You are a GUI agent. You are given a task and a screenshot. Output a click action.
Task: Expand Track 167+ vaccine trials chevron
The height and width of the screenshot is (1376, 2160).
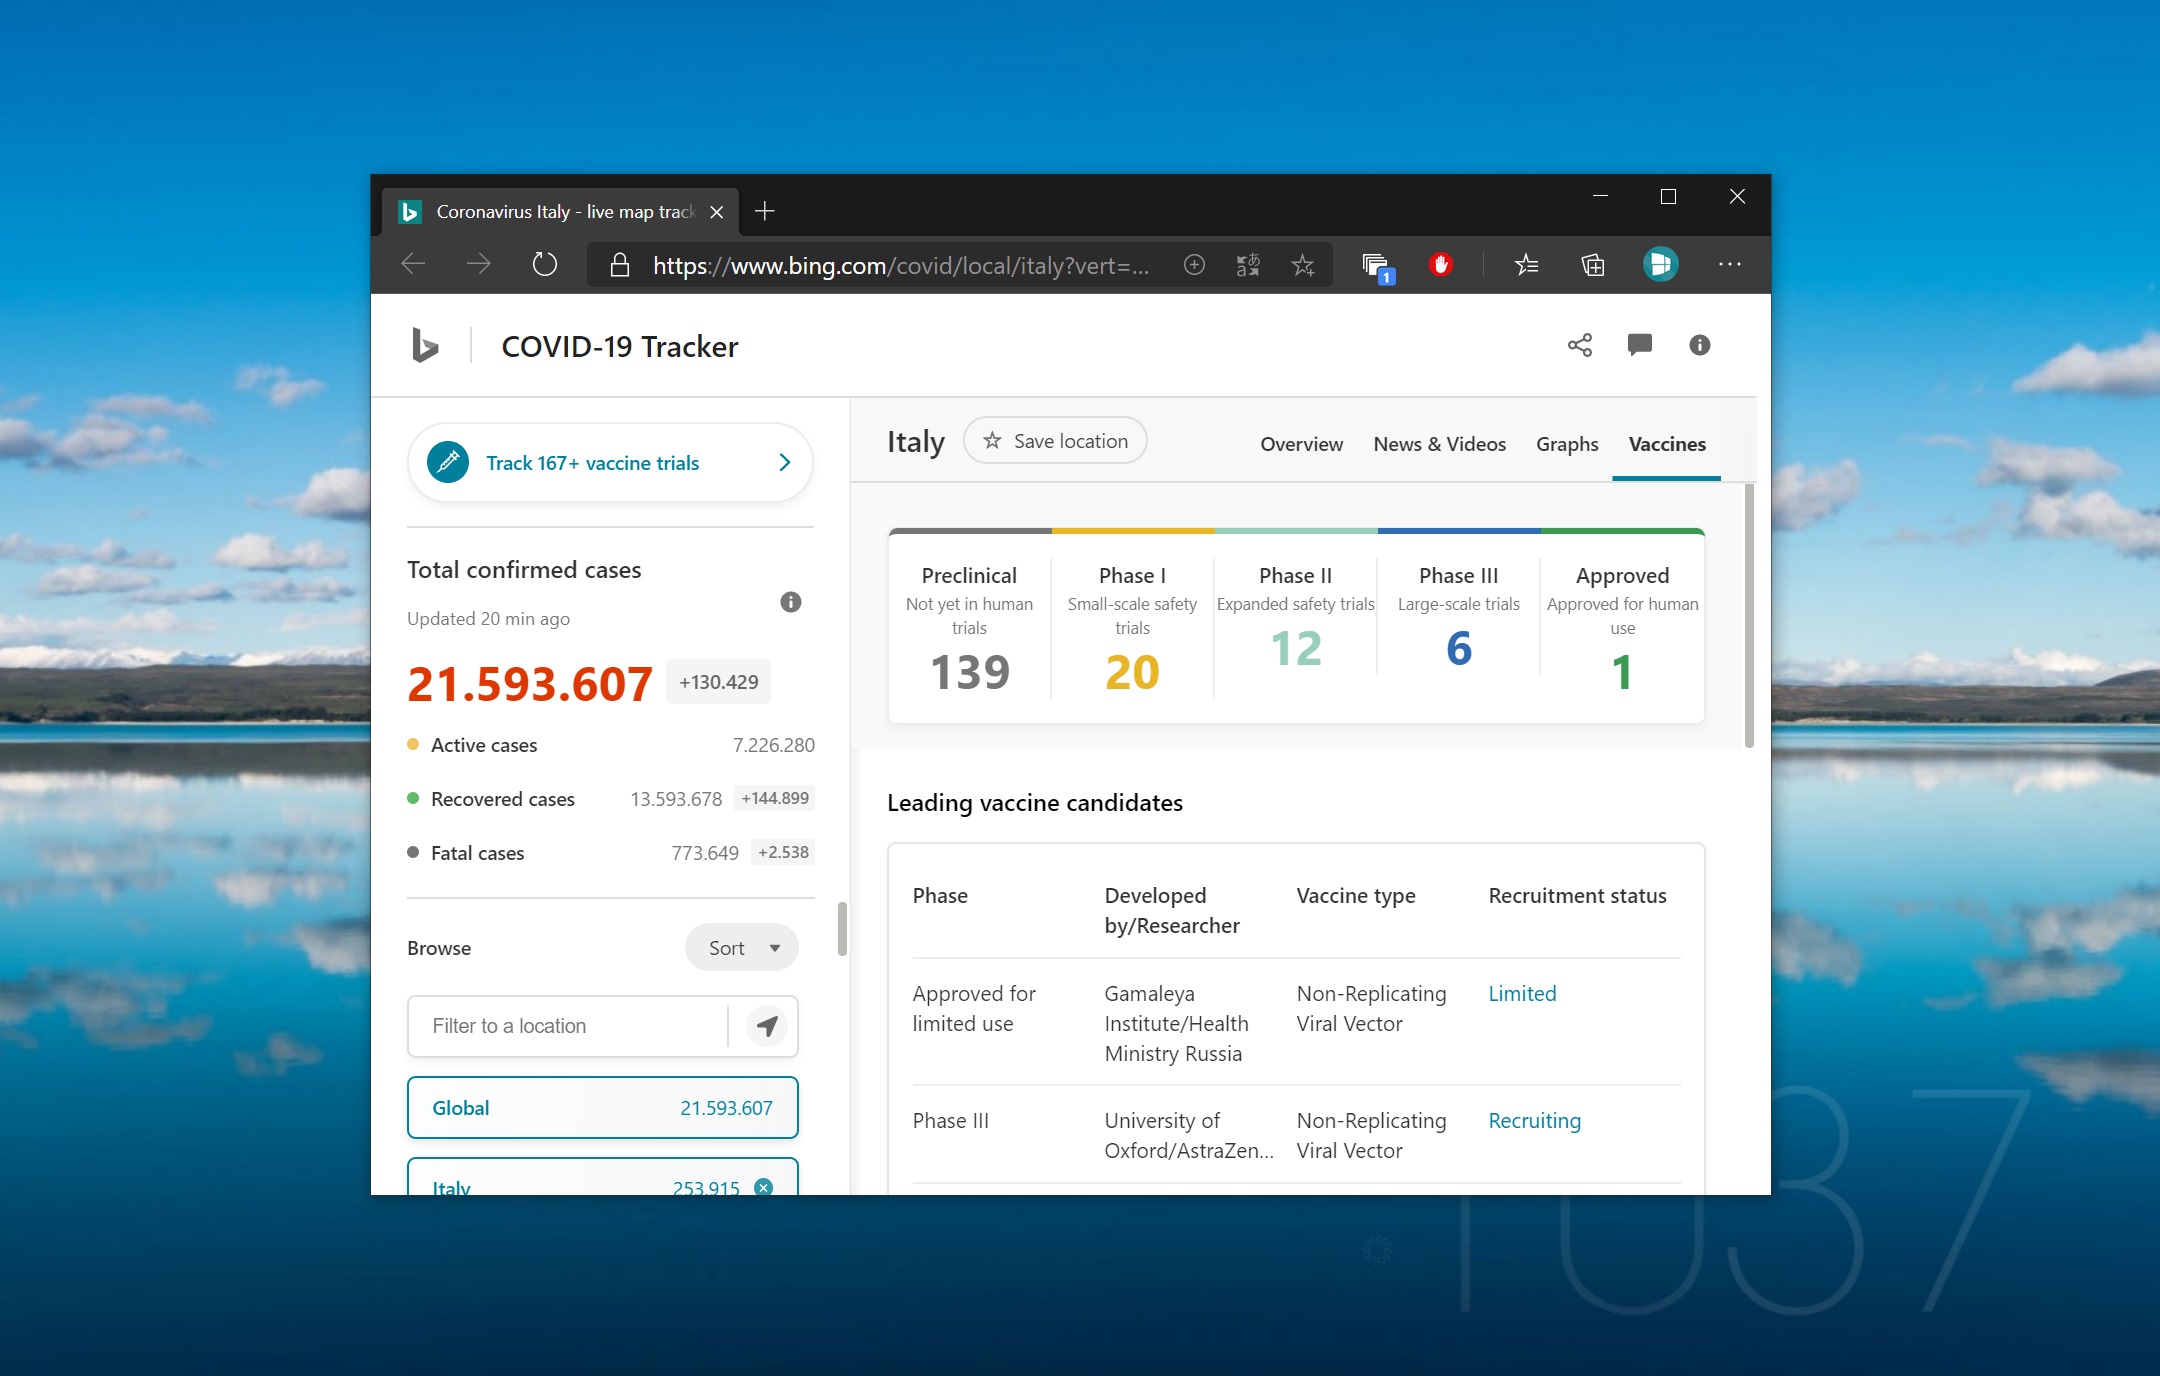pyautogui.click(x=785, y=463)
